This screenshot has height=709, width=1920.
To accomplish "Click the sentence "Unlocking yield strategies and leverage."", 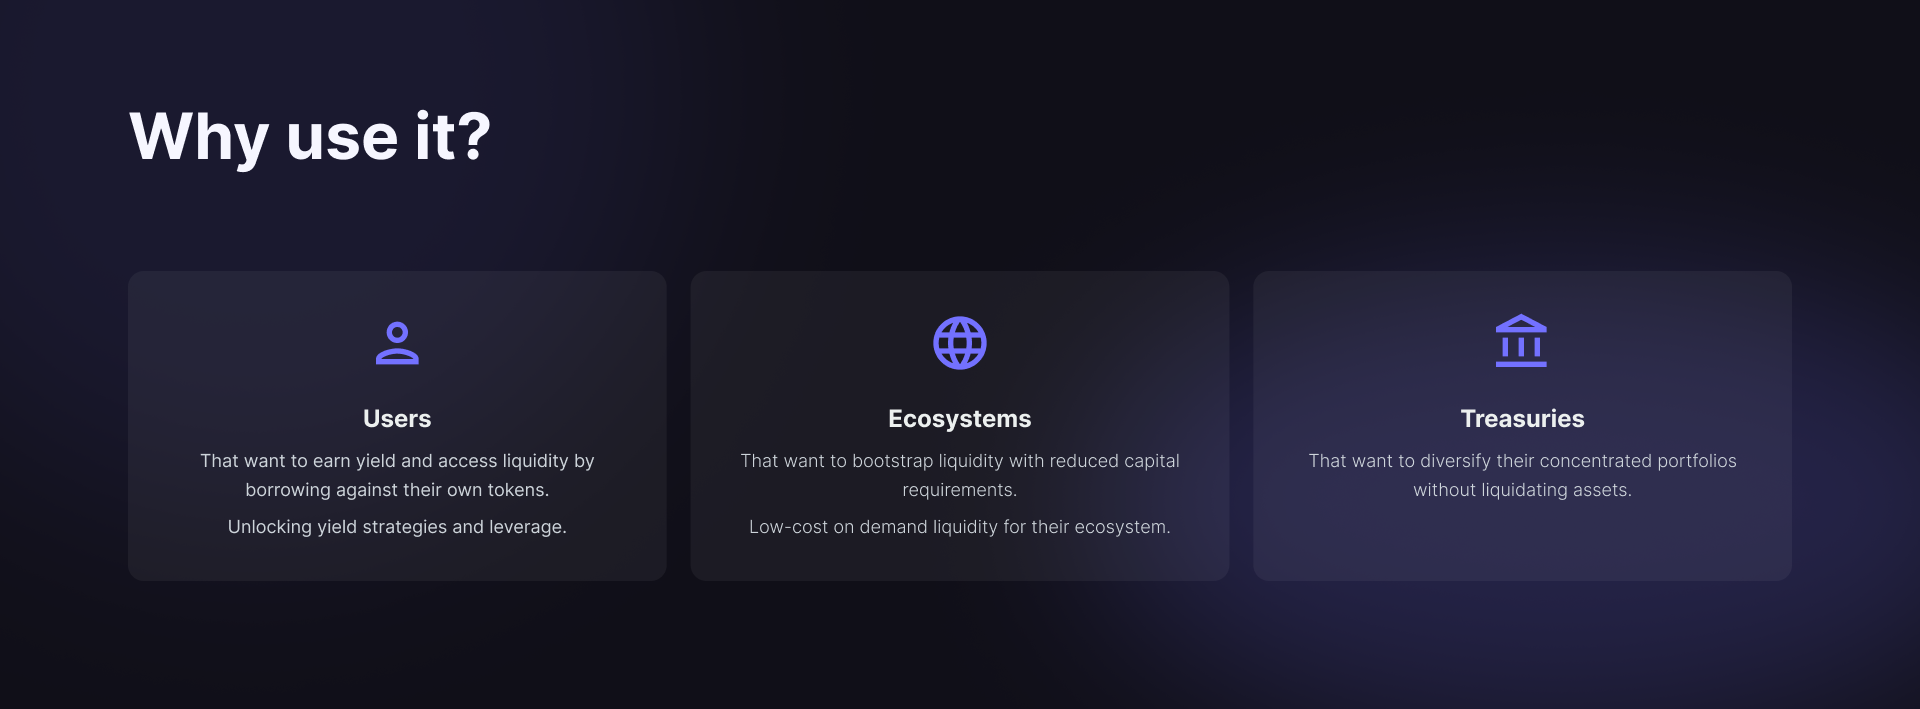I will pos(397,527).
